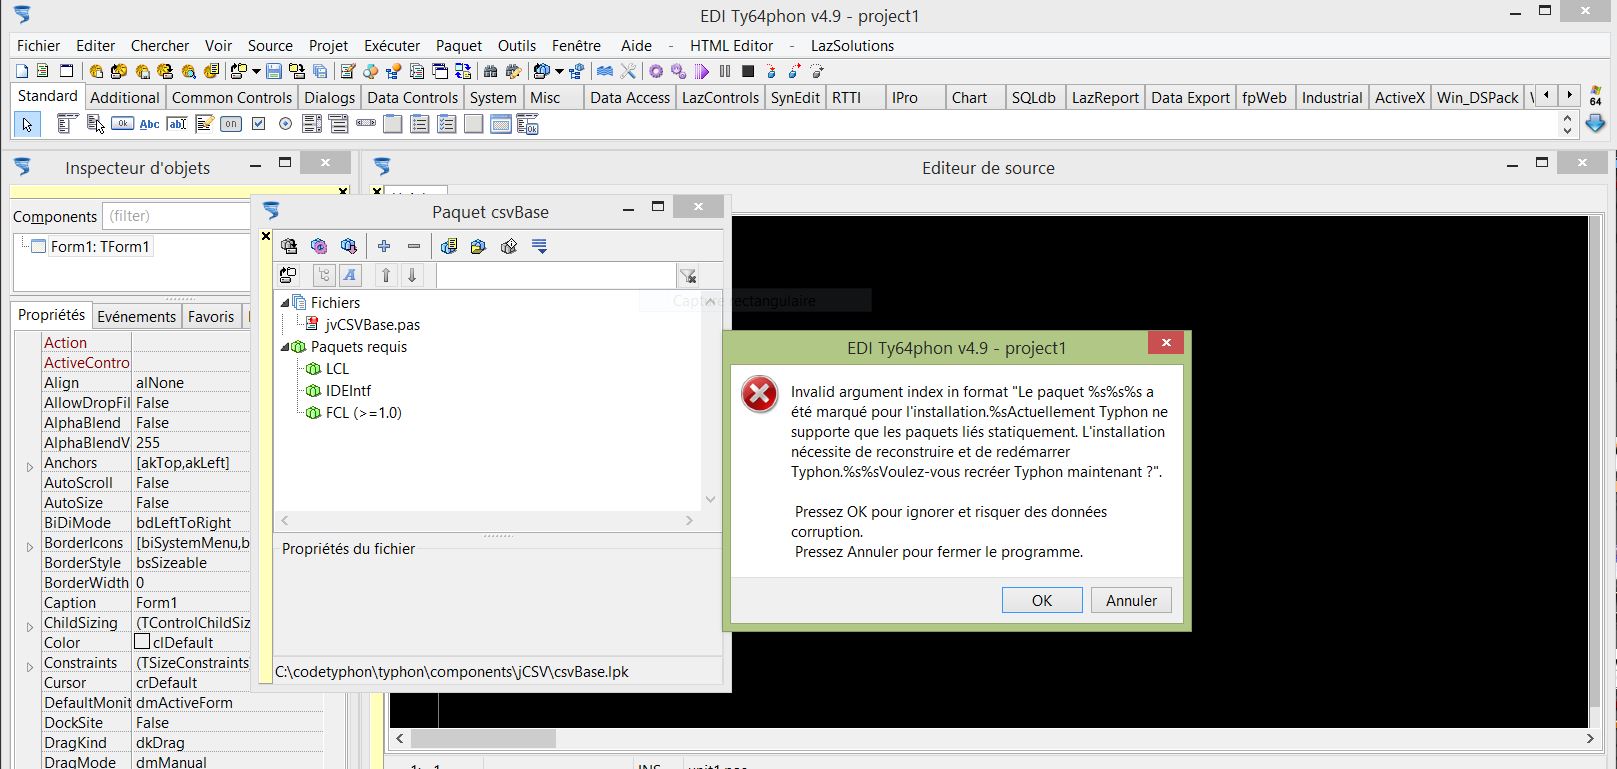Click the Save package icon in Paquet csvBase
This screenshot has width=1617, height=769.
289,246
